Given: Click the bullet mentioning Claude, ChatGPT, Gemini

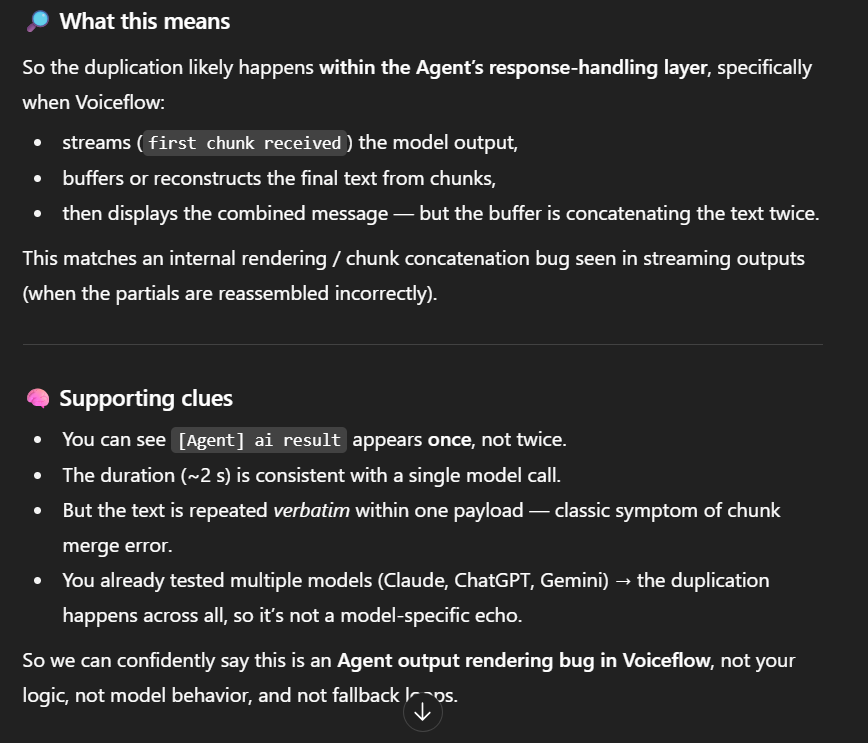Looking at the screenshot, I should [416, 598].
